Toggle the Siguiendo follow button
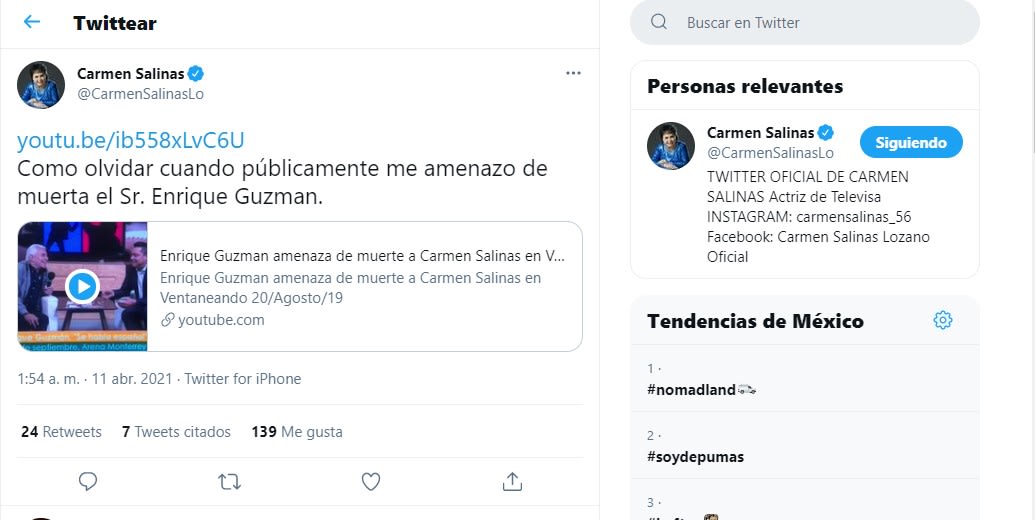 click(x=910, y=142)
